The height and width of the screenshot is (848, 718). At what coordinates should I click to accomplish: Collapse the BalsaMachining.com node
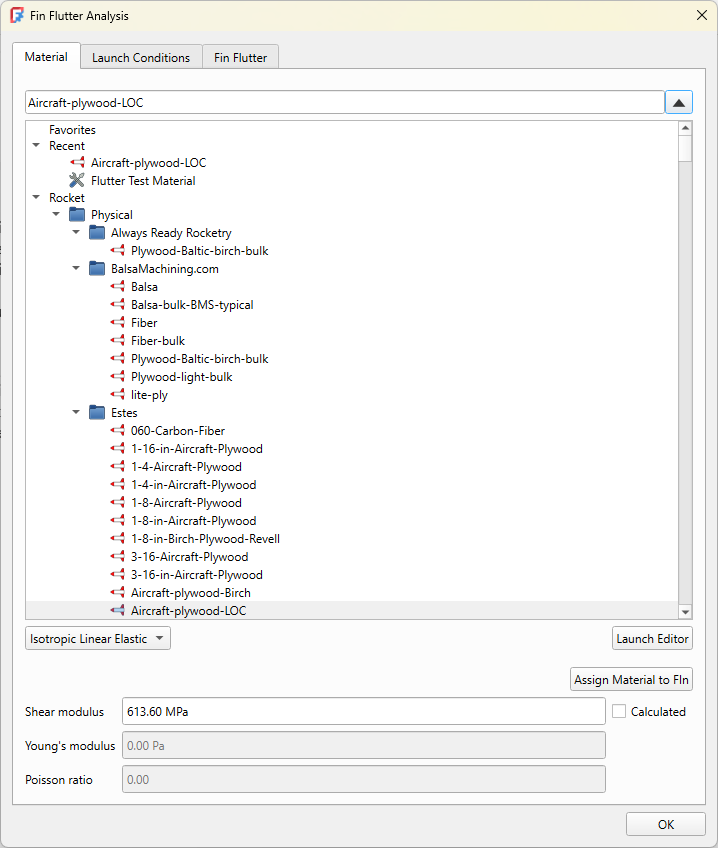point(76,268)
